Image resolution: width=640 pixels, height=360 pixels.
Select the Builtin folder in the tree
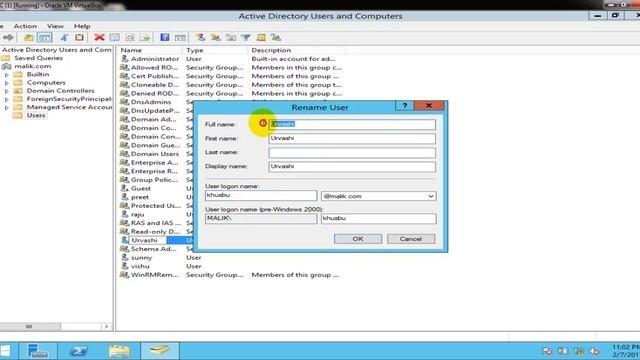click(38, 74)
